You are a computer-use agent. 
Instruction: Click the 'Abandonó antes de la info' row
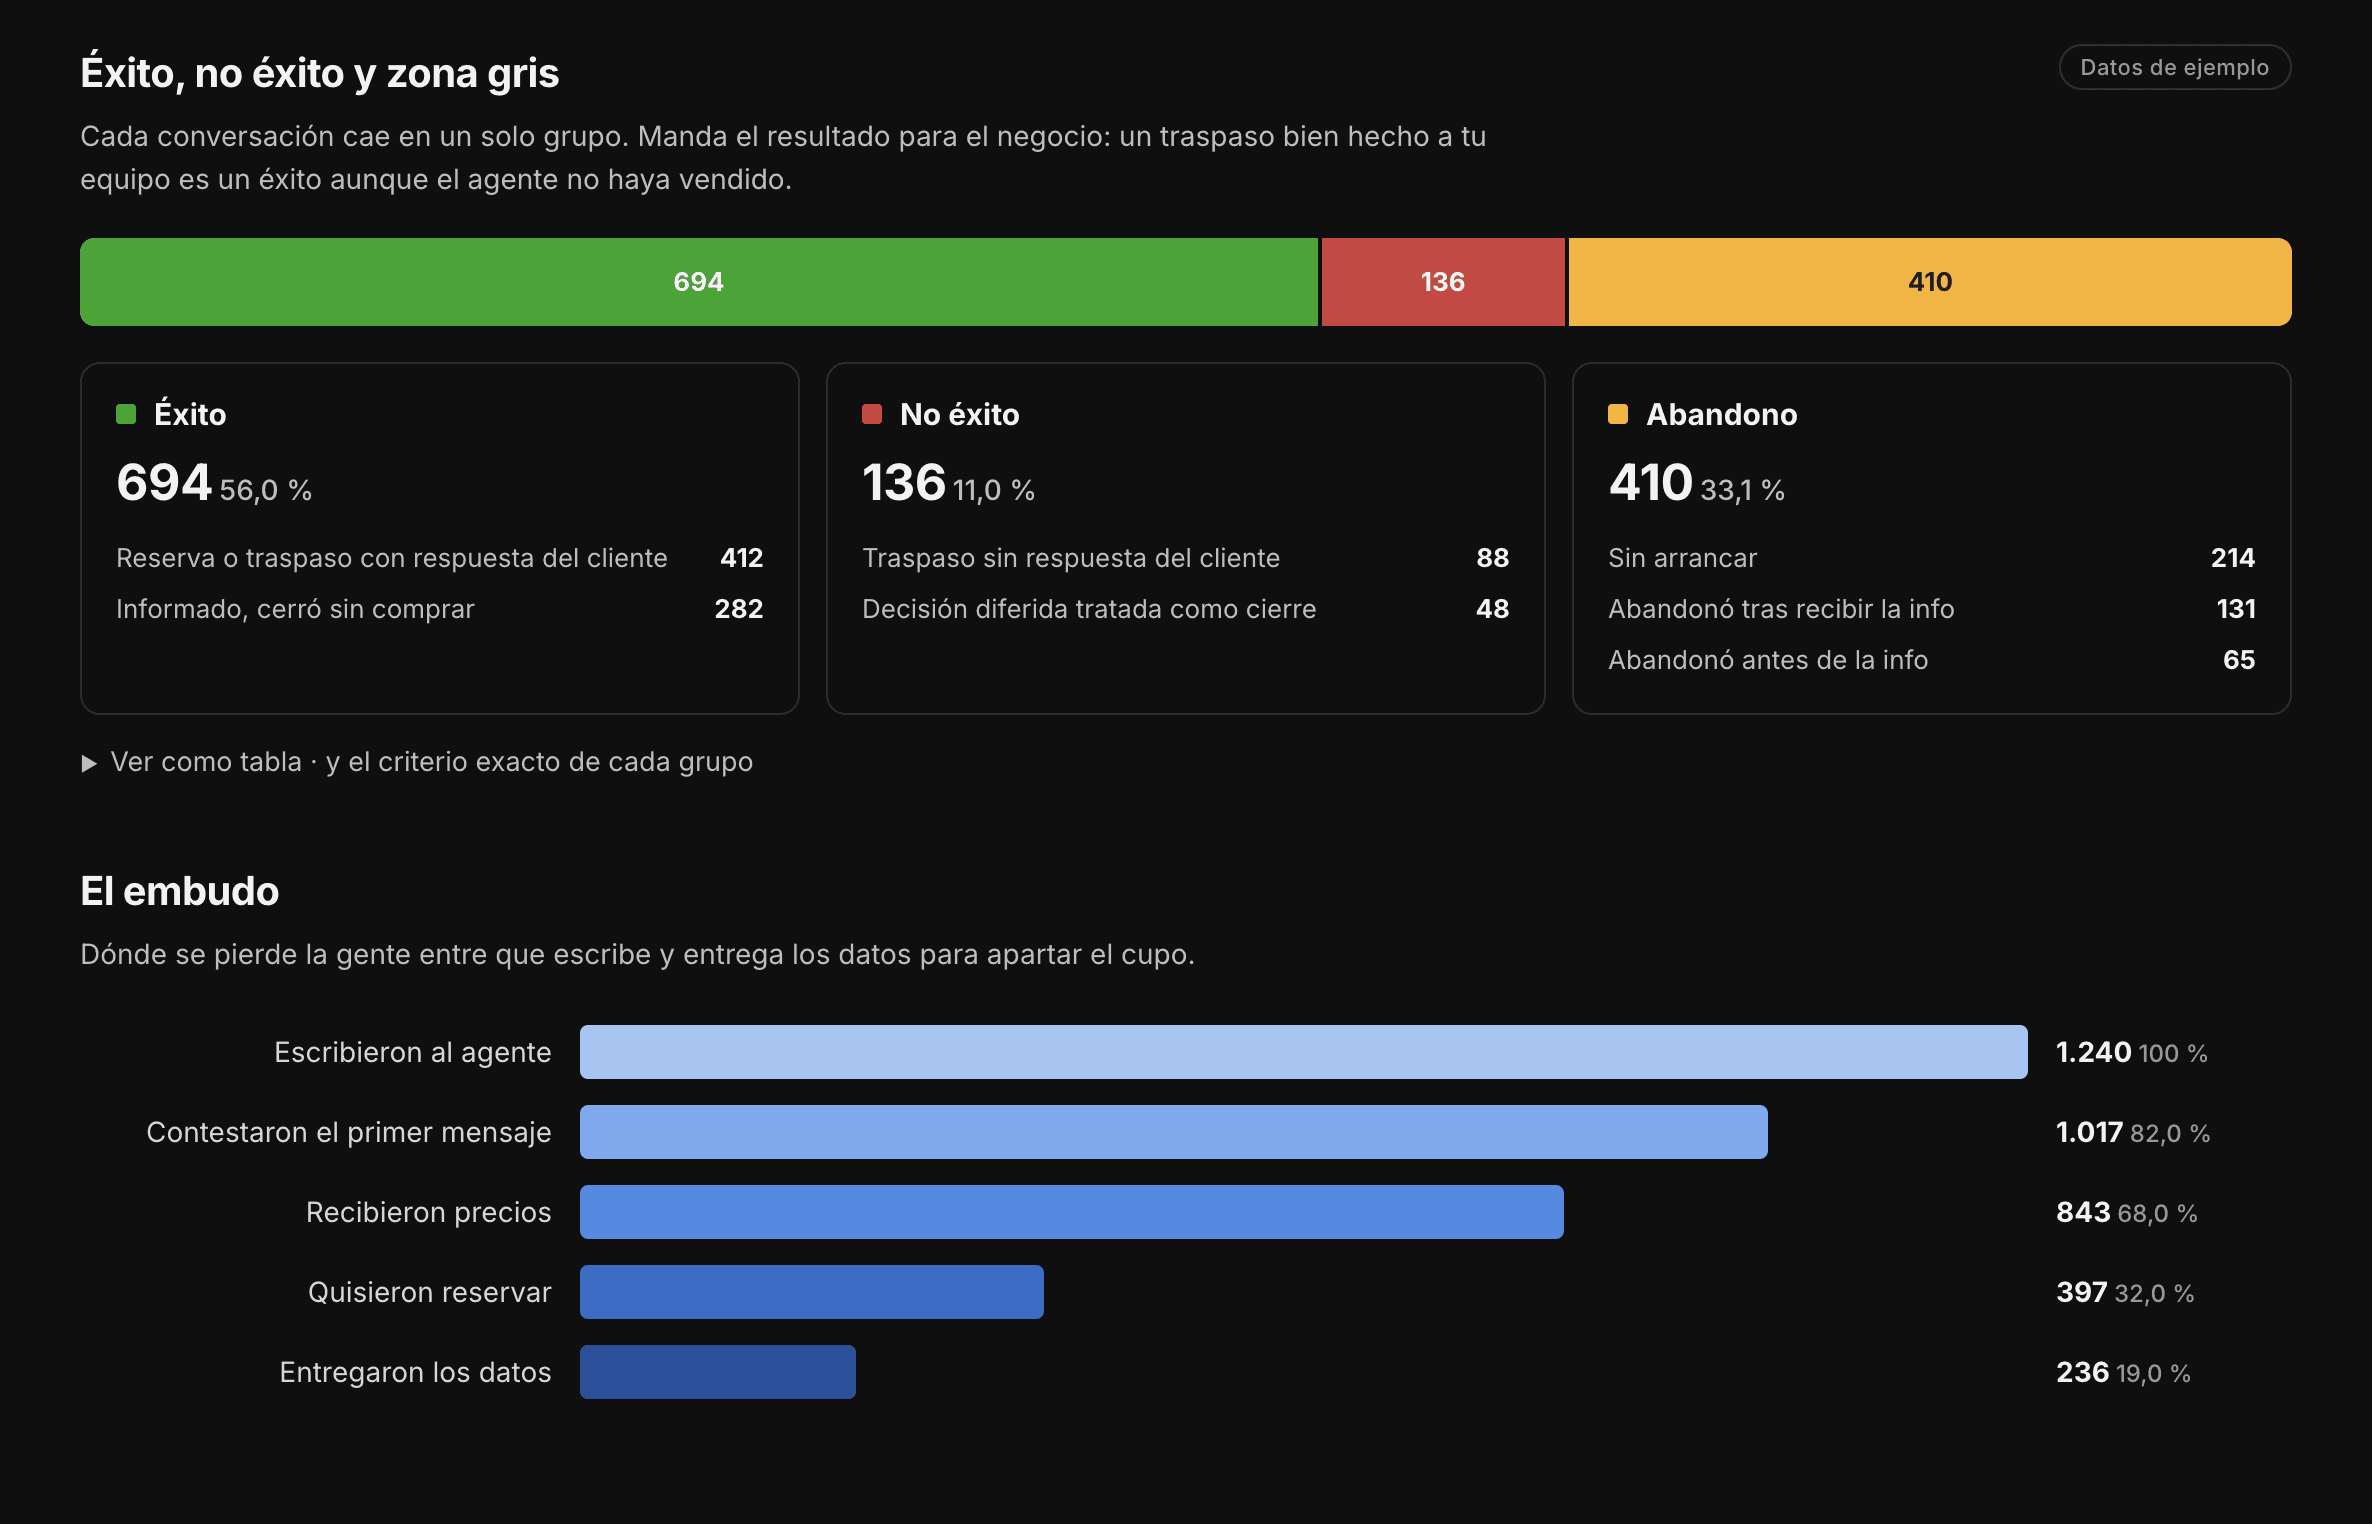pos(1931,660)
